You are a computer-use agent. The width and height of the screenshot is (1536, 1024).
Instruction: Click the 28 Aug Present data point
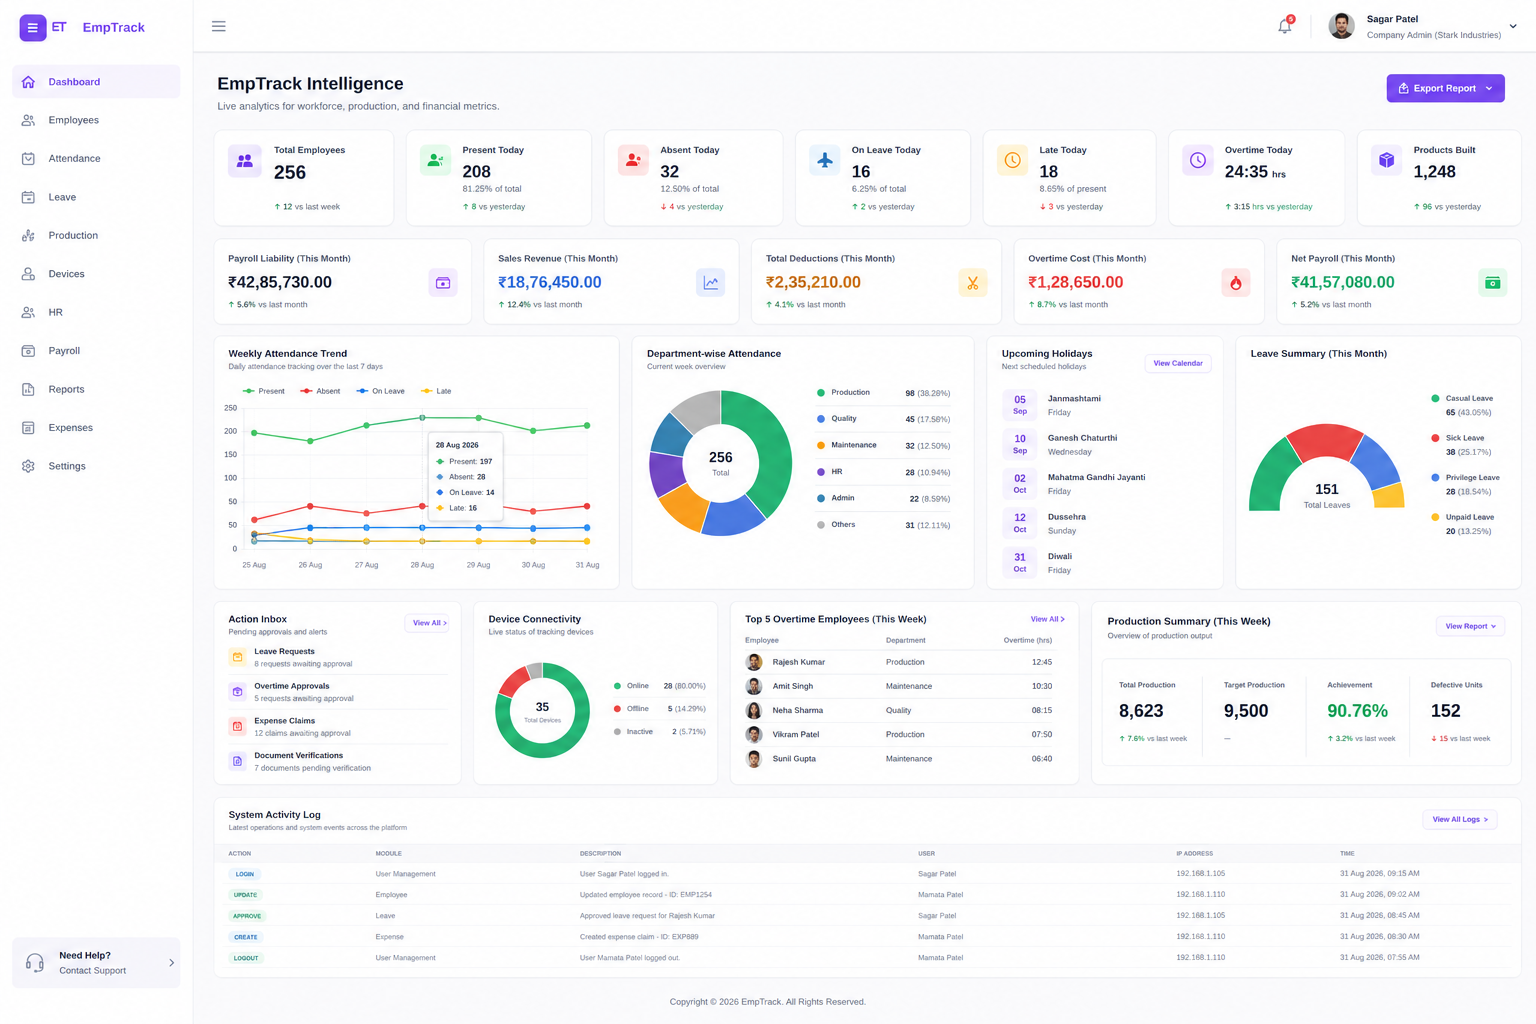coord(422,417)
